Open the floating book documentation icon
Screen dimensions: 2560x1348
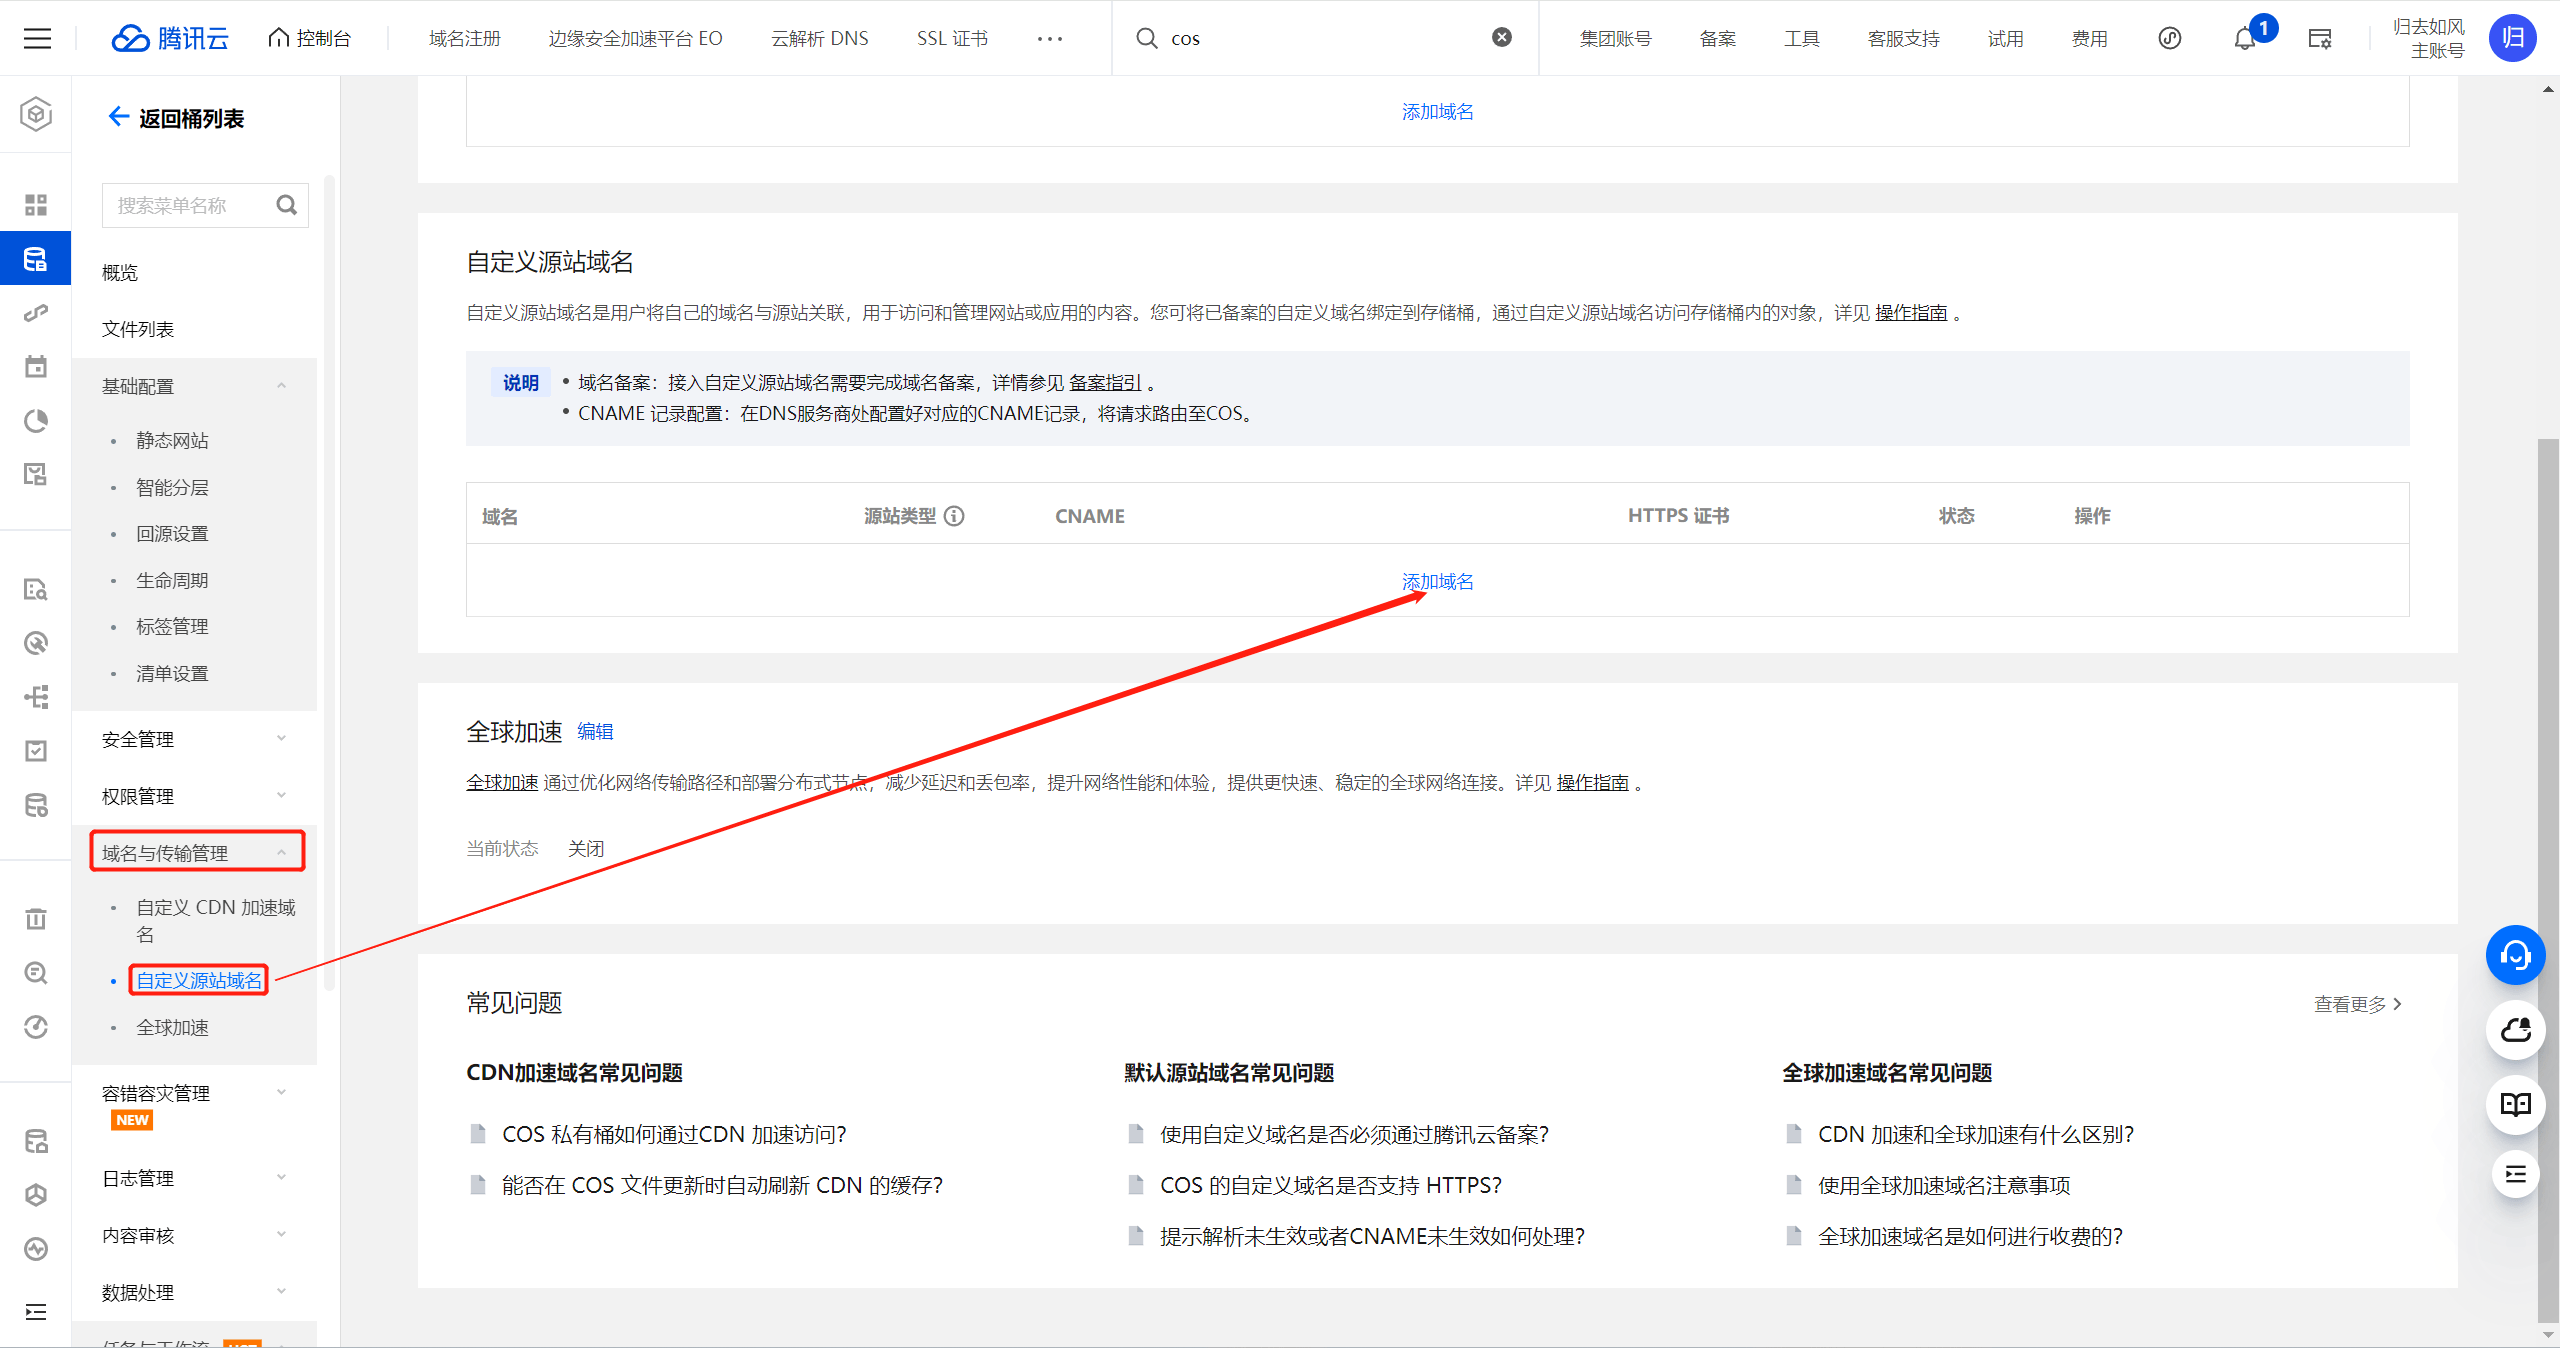coord(2515,1104)
